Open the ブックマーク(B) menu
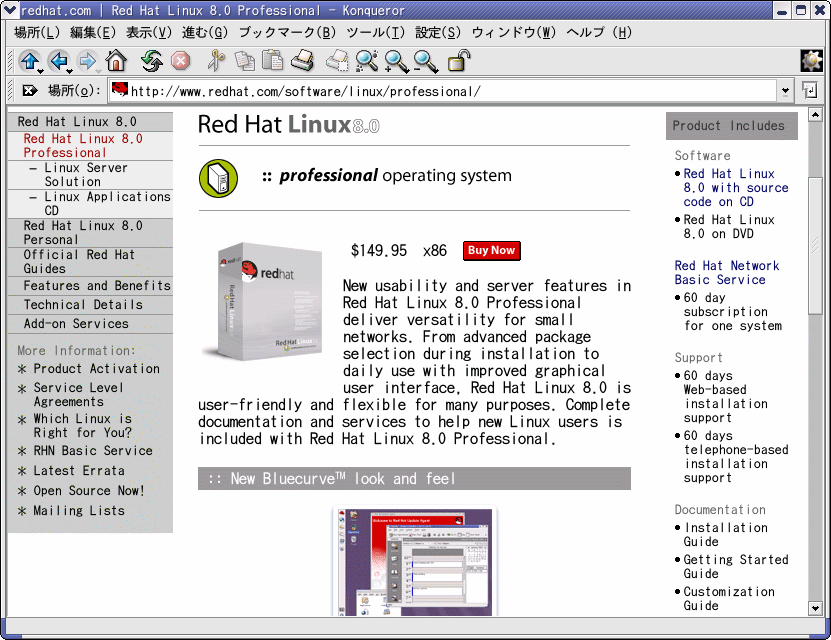Image resolution: width=831 pixels, height=640 pixels. click(x=287, y=33)
